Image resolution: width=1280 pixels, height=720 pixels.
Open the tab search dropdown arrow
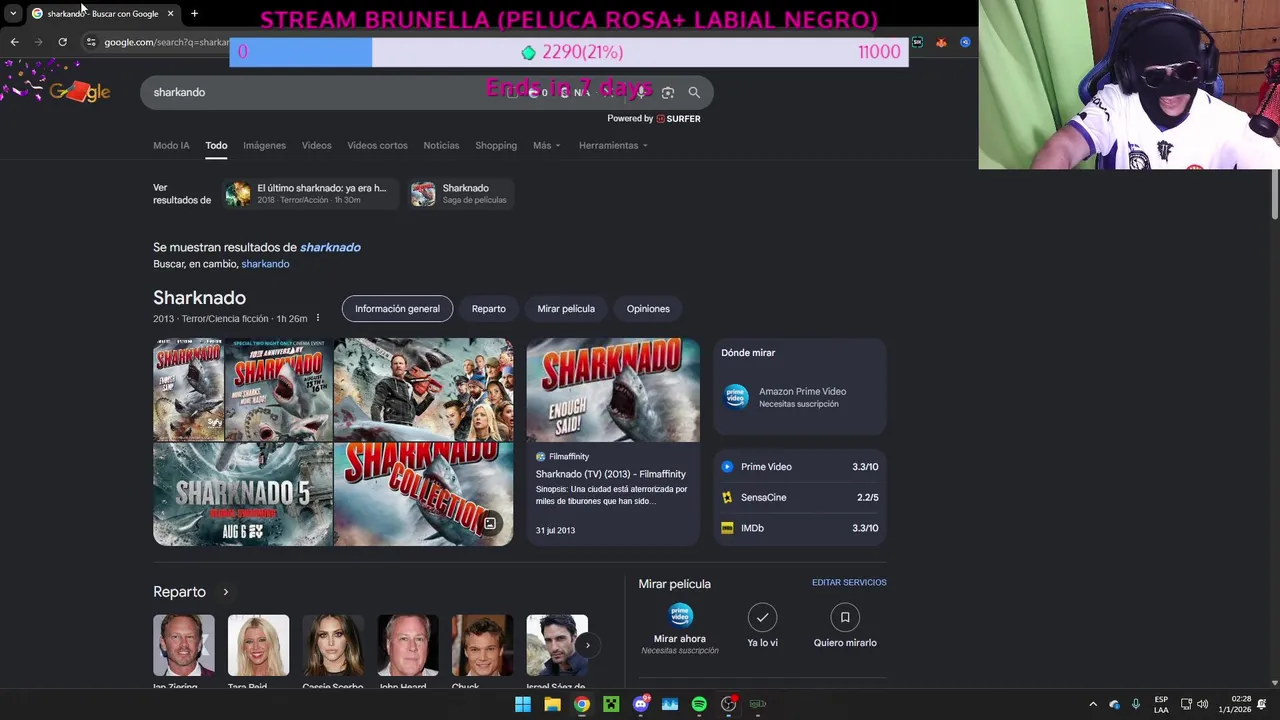(x=12, y=13)
